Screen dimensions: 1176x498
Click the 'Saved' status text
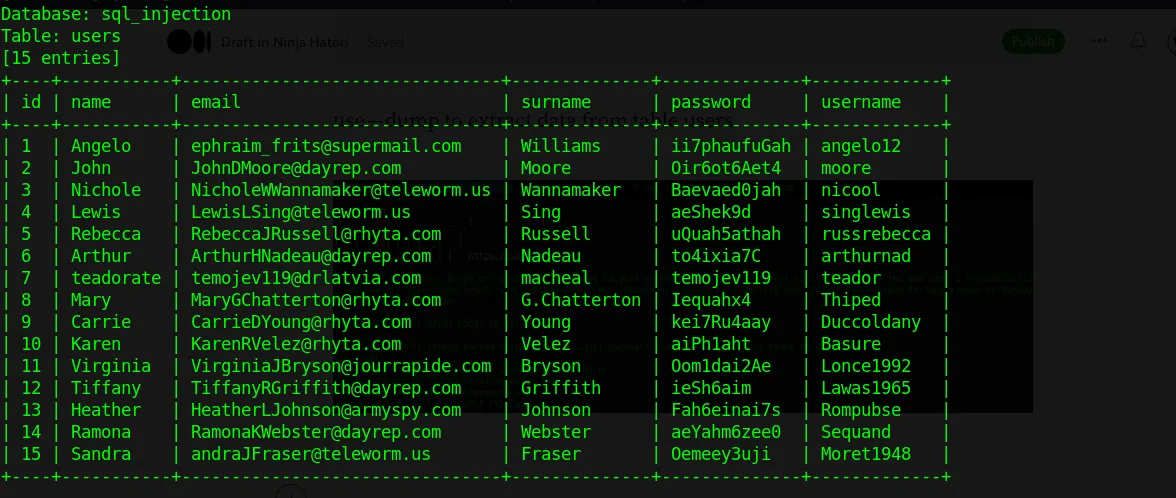coord(385,42)
